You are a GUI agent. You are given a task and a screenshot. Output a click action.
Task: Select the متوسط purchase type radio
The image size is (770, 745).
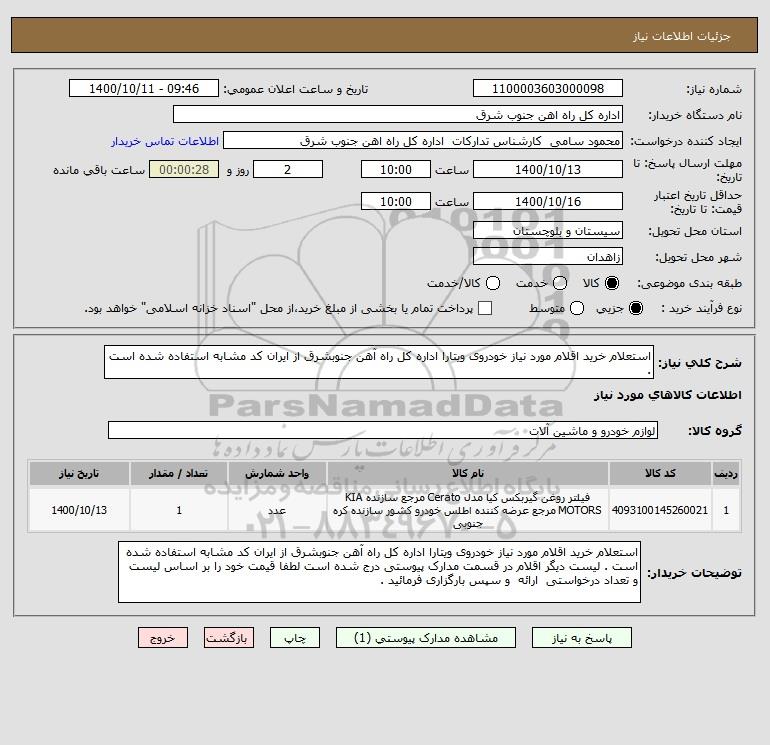577,308
